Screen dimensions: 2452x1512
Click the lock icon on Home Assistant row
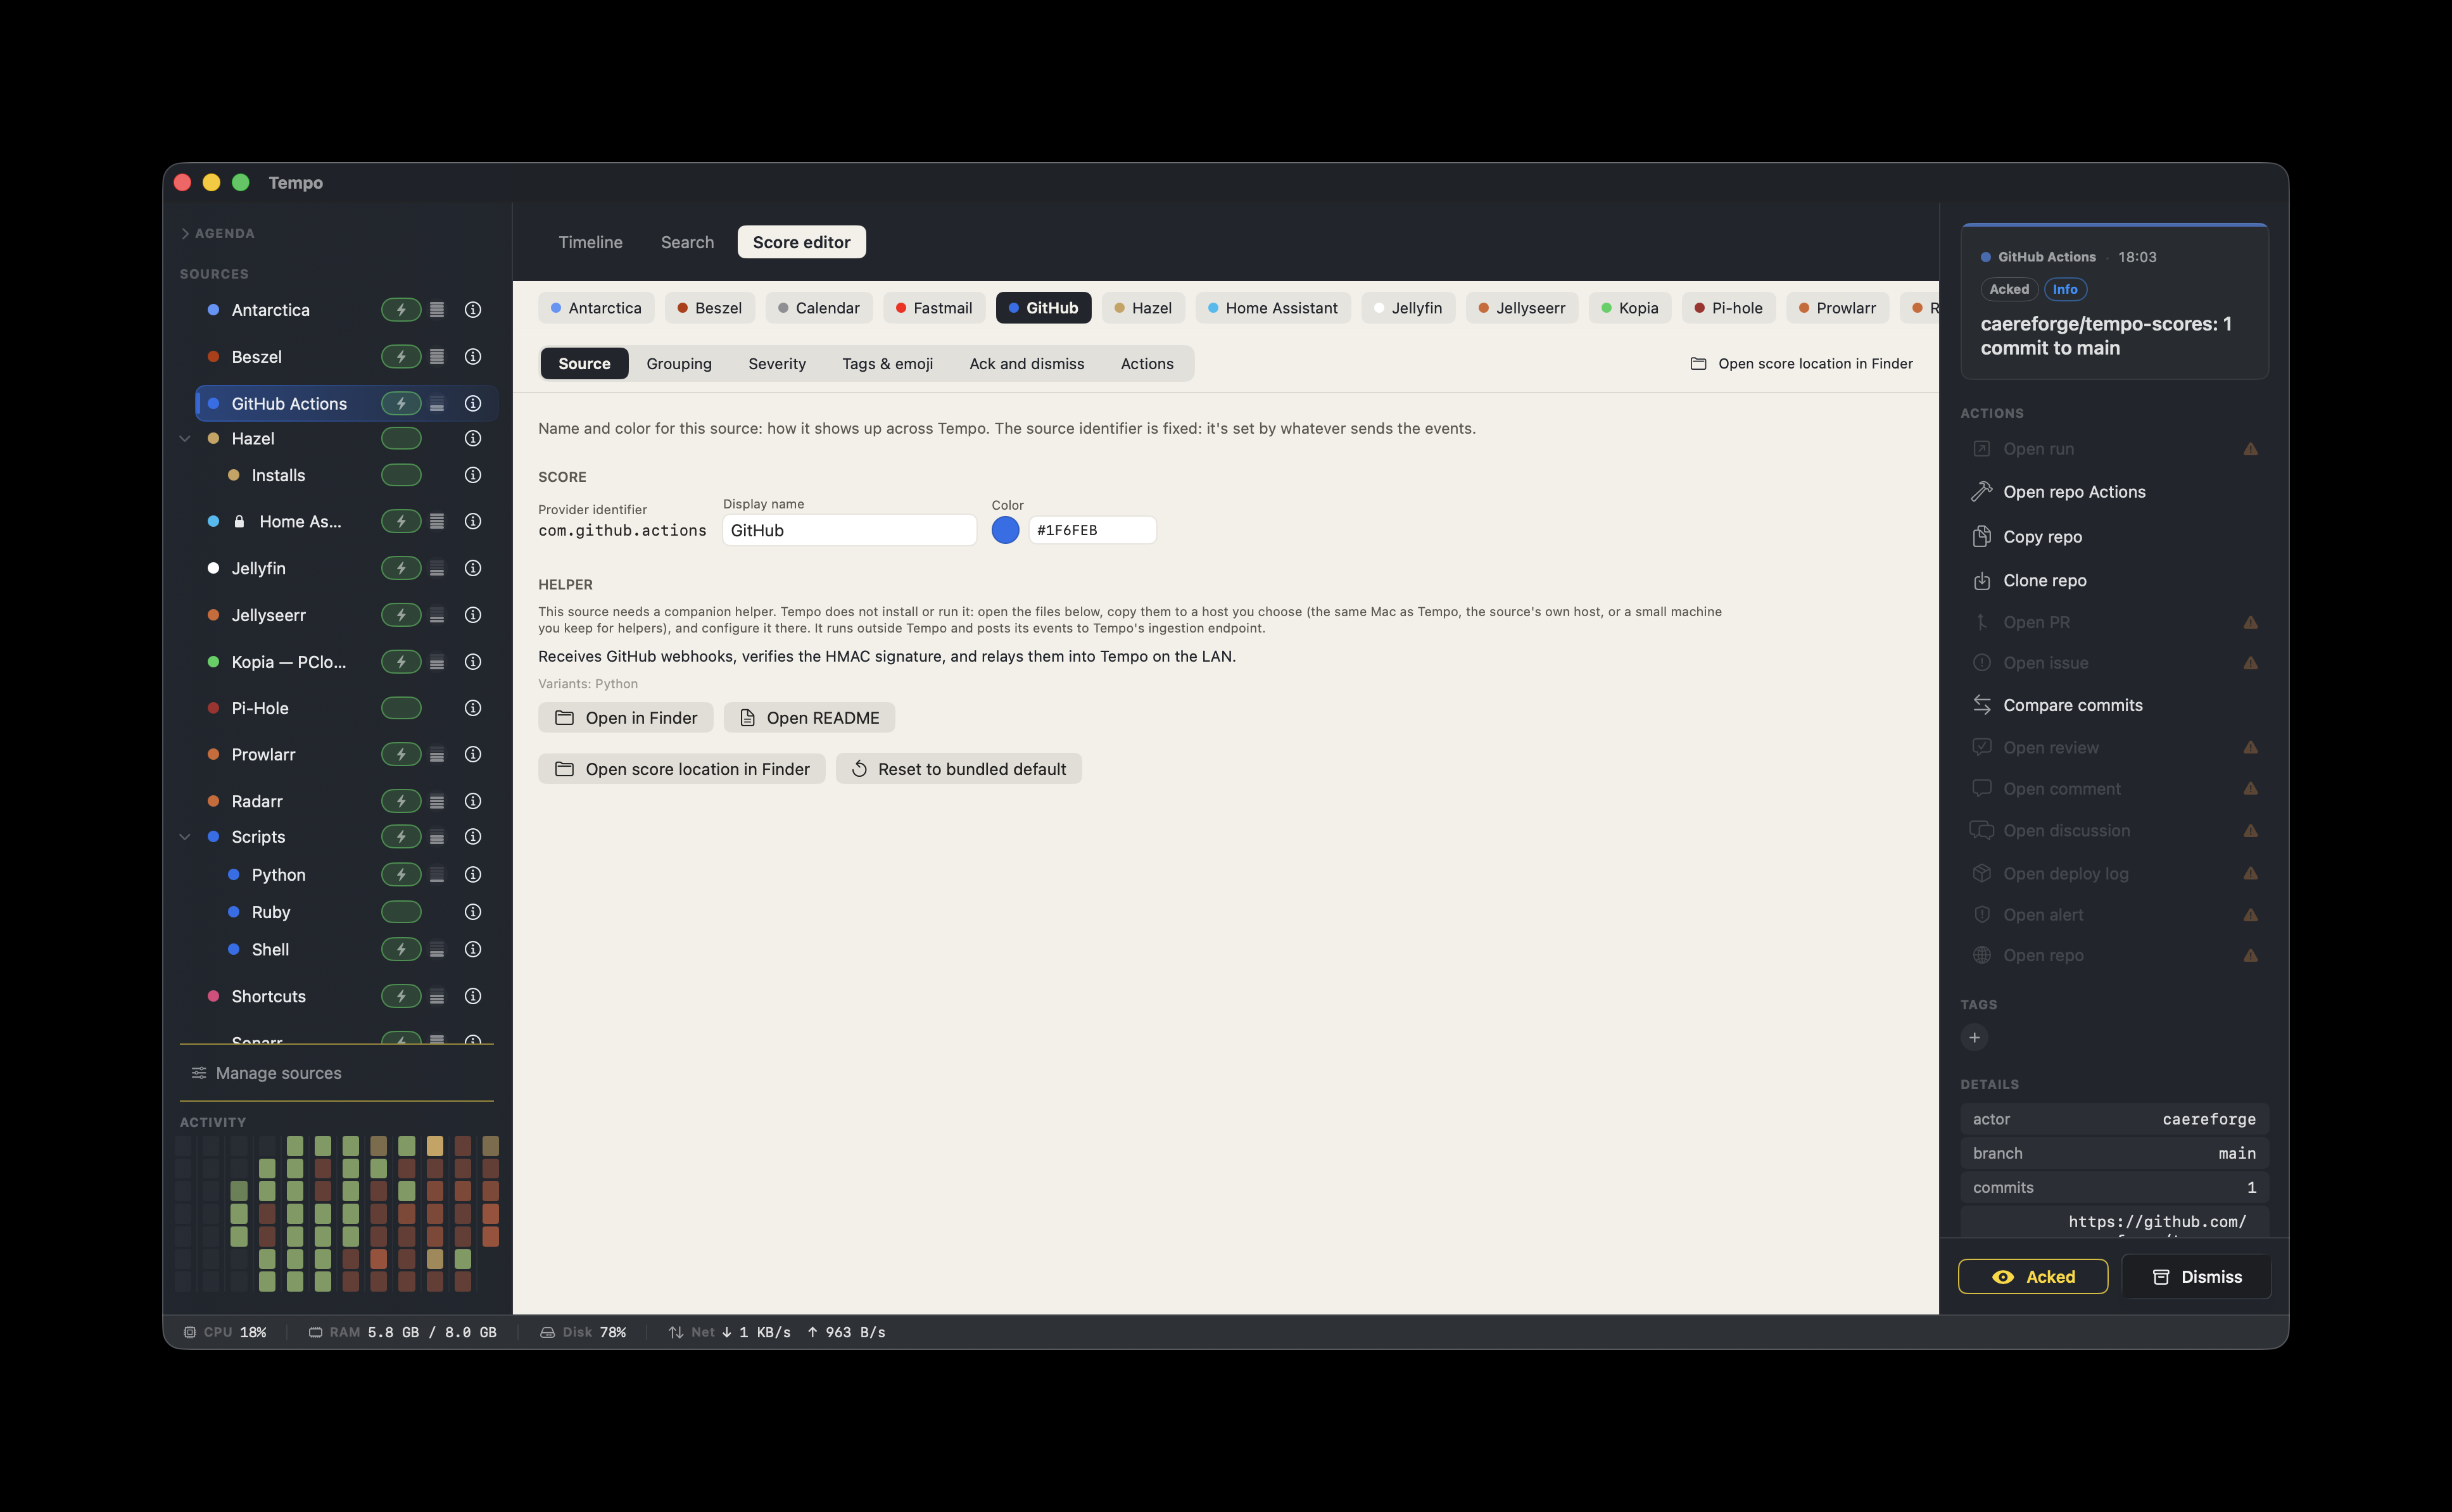239,521
